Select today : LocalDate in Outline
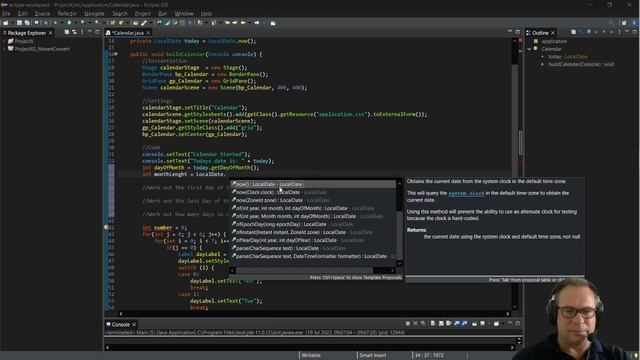Screen dimensions: 640x360 pyautogui.click(x=567, y=57)
